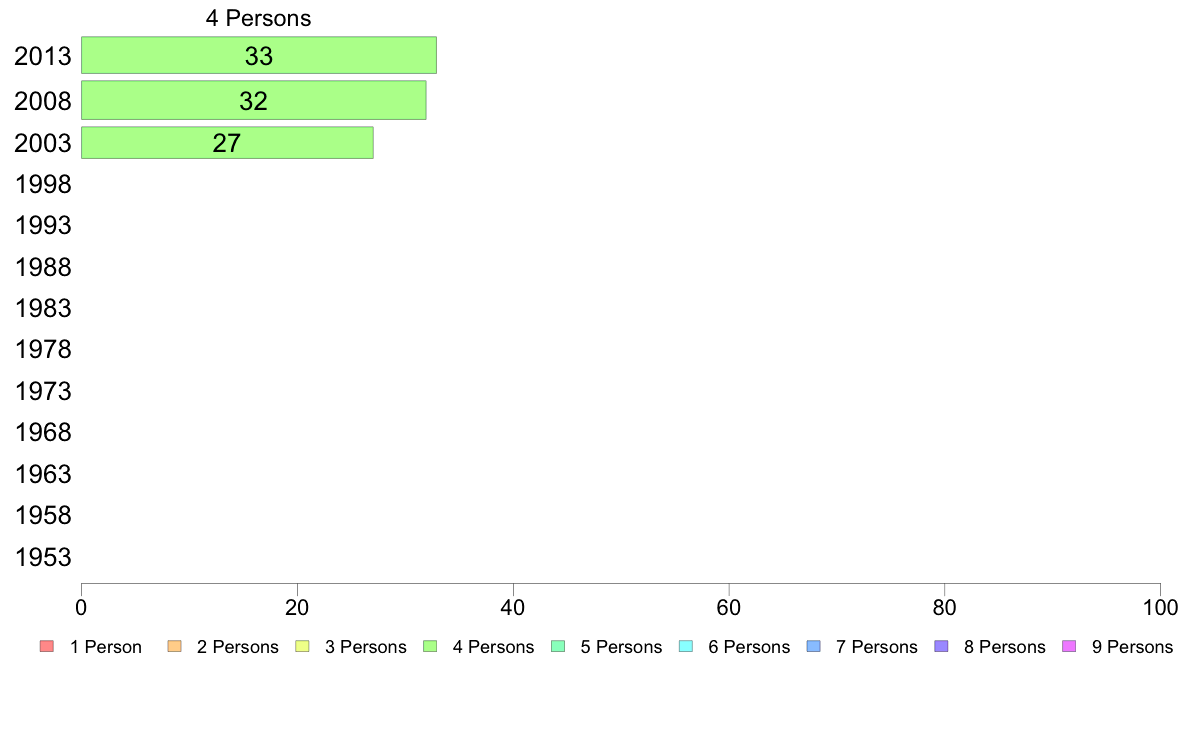Click the 5 Persons legend swatch
This screenshot has width=1188, height=736.
tap(558, 647)
